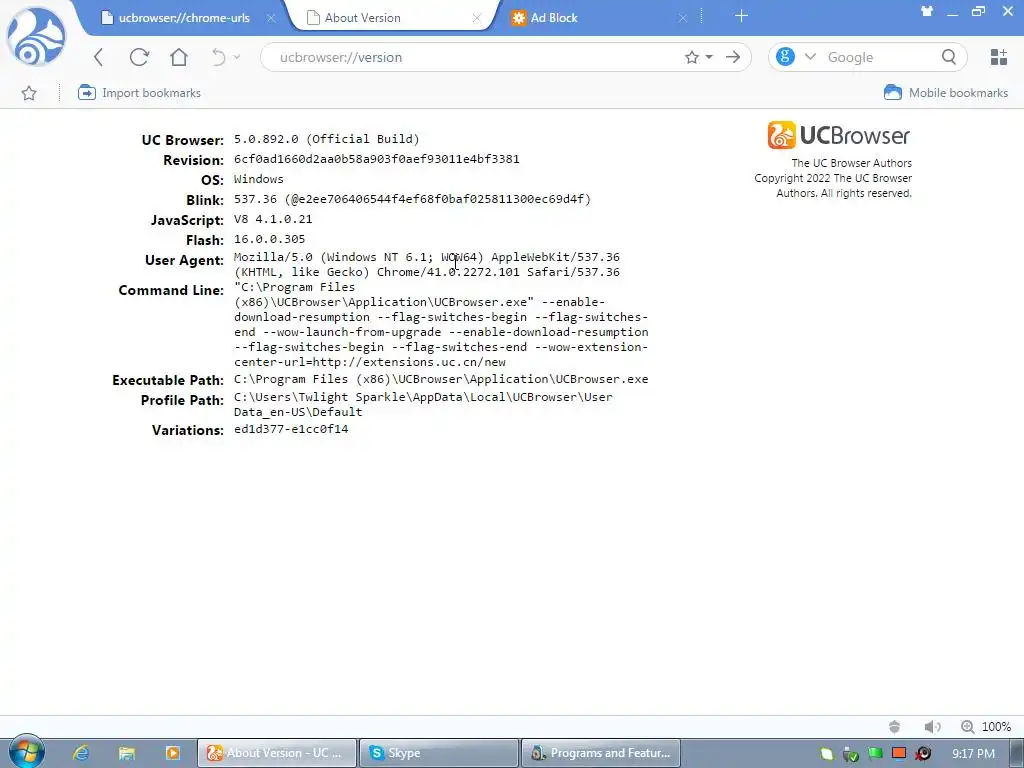Click the About Version taskbar button
The height and width of the screenshot is (768, 1024).
pos(277,753)
